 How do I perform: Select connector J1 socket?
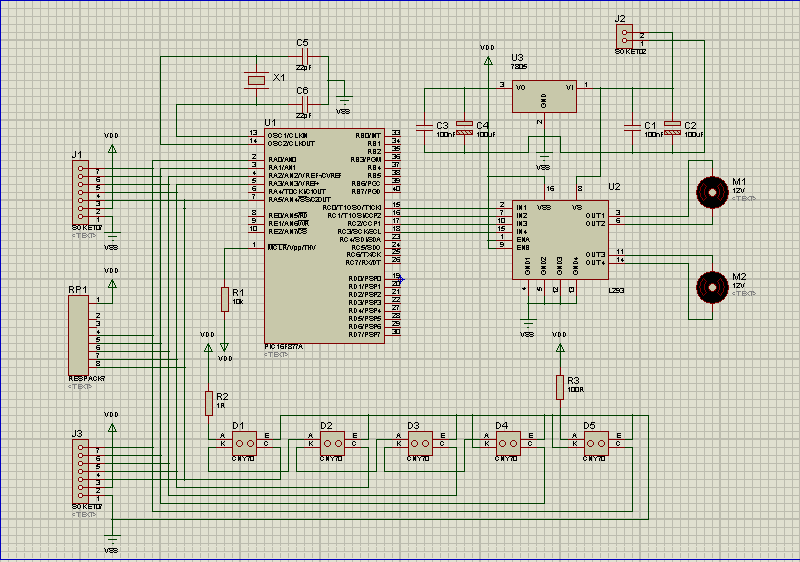pyautogui.click(x=80, y=193)
